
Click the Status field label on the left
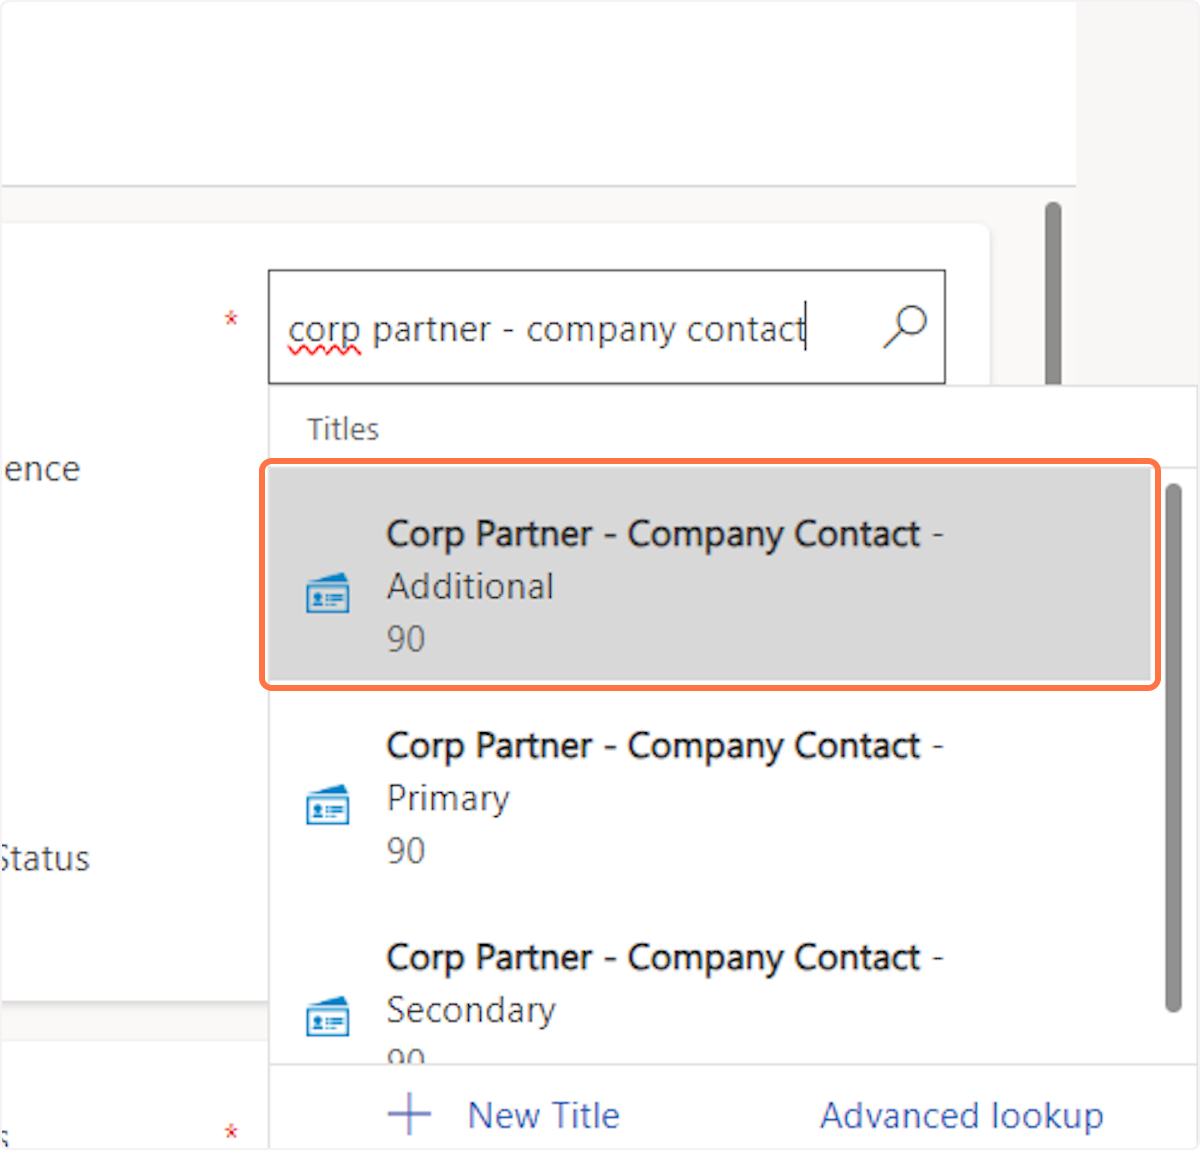click(x=46, y=859)
